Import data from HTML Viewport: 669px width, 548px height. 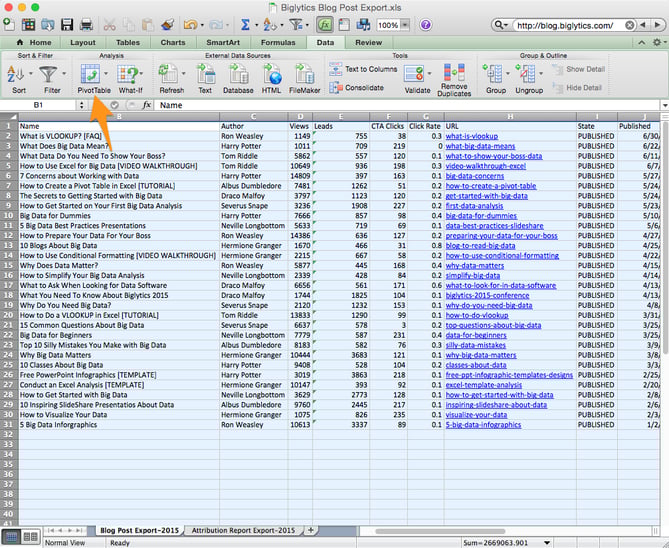pyautogui.click(x=272, y=79)
